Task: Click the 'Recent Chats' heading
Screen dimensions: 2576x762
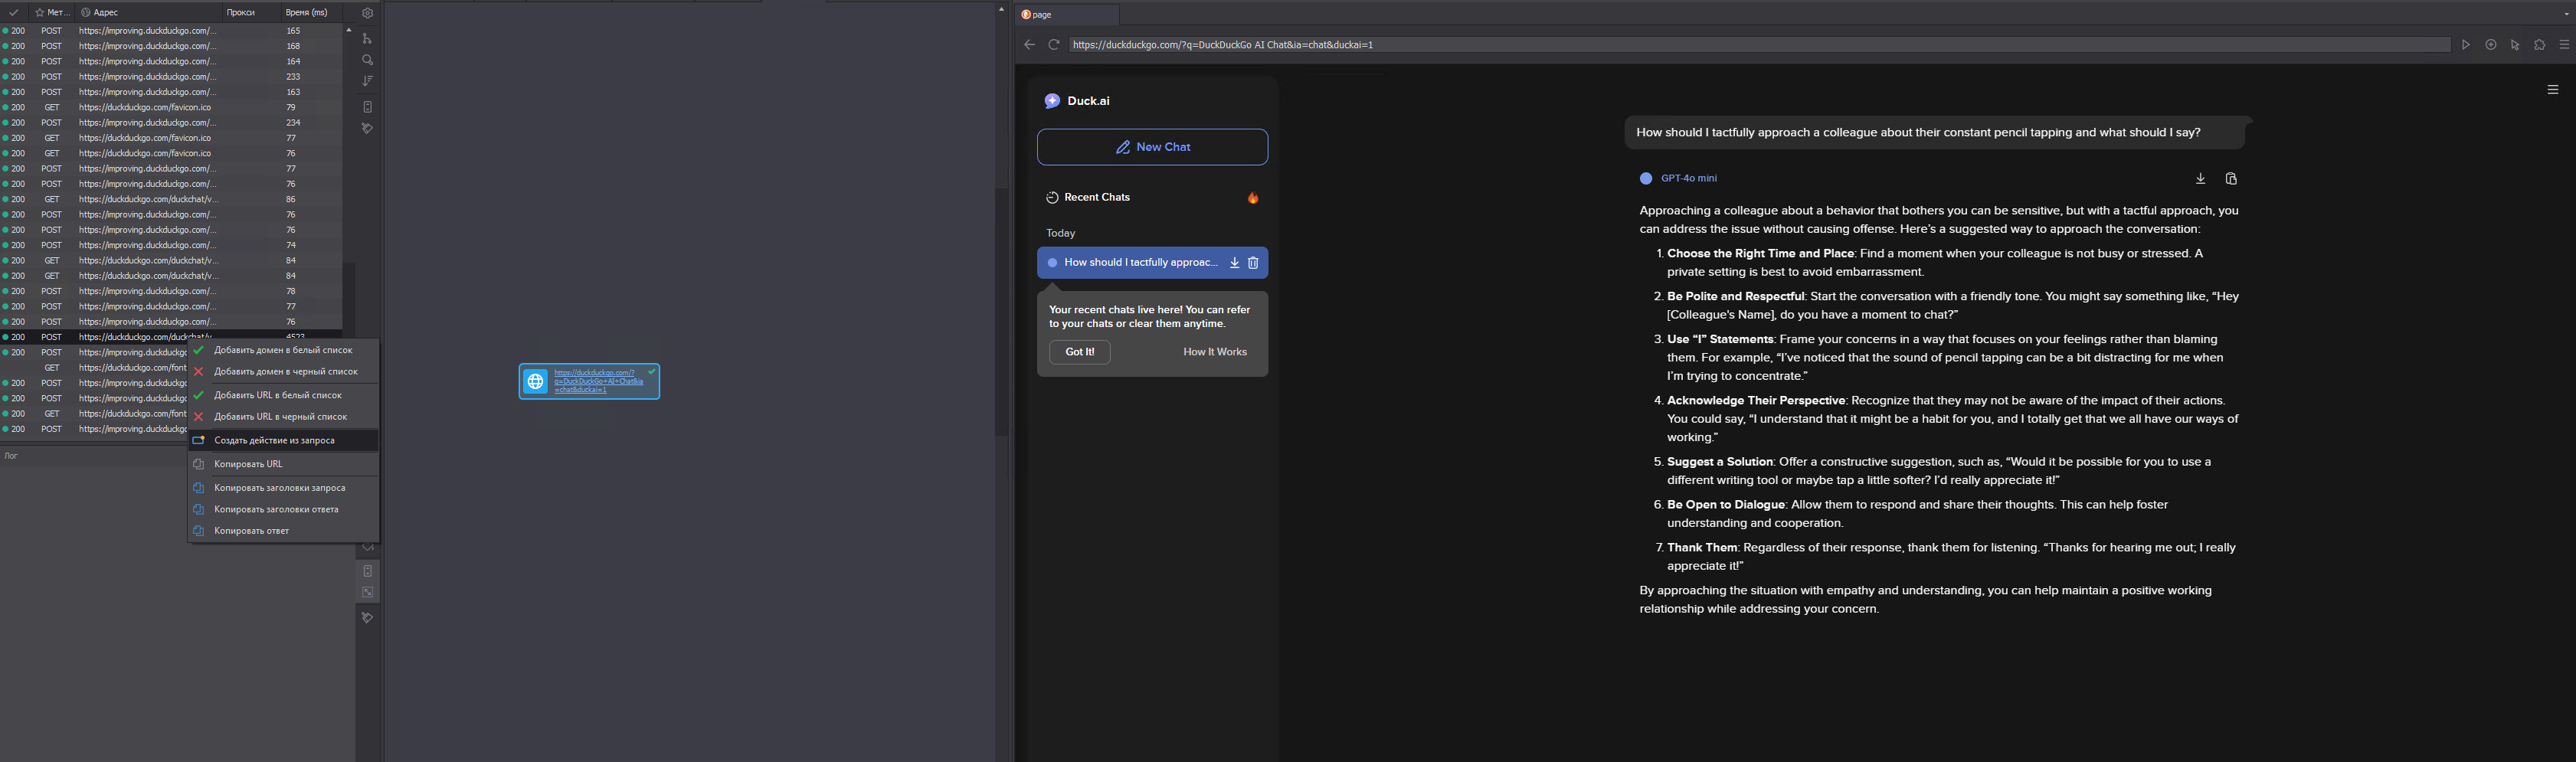Action: coord(1097,198)
